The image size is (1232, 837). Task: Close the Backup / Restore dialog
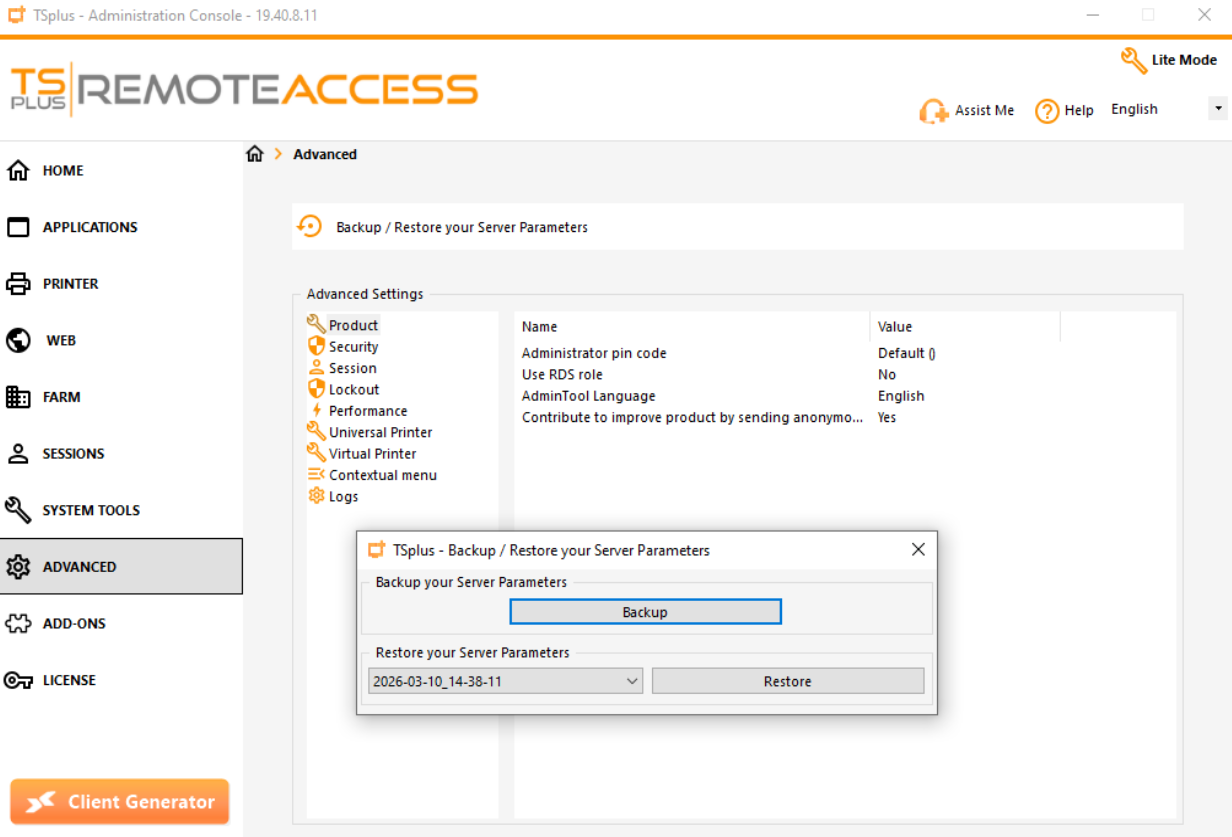pyautogui.click(x=918, y=549)
